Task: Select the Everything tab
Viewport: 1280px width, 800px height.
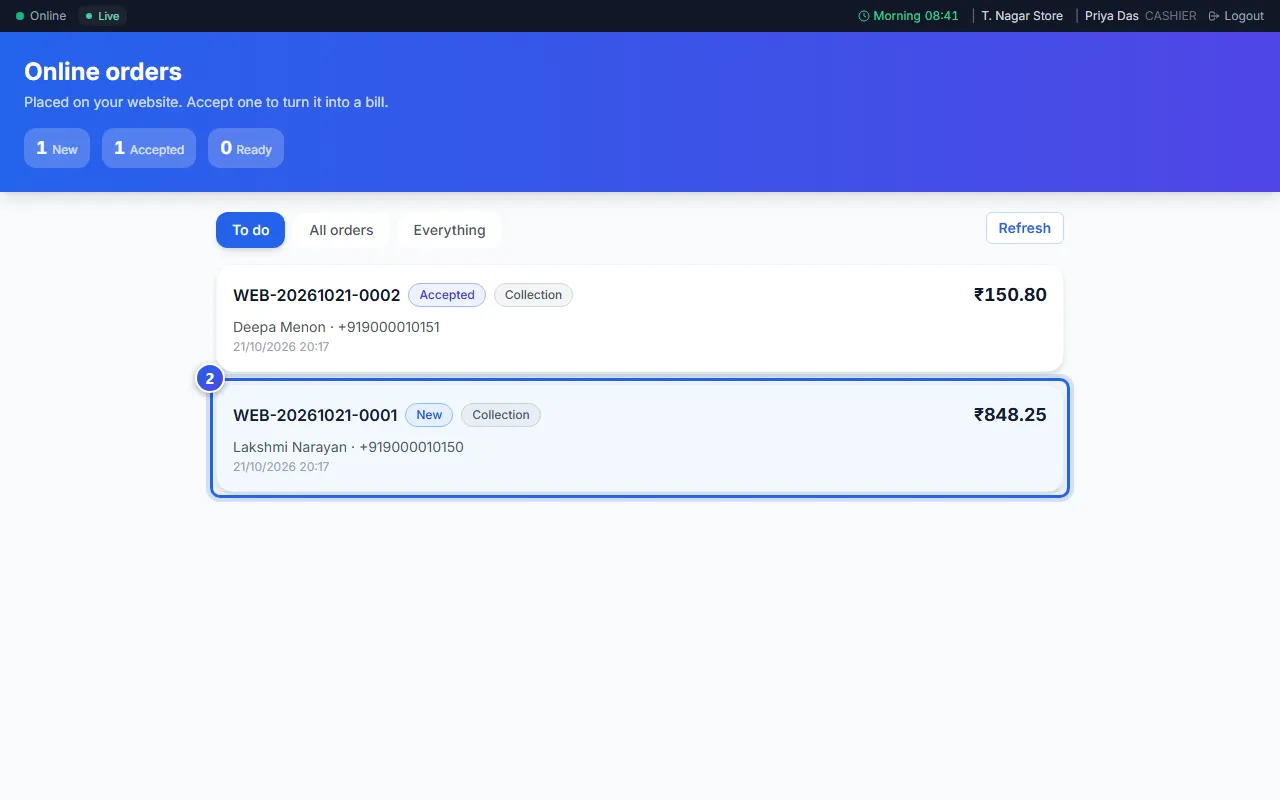Action: [449, 230]
